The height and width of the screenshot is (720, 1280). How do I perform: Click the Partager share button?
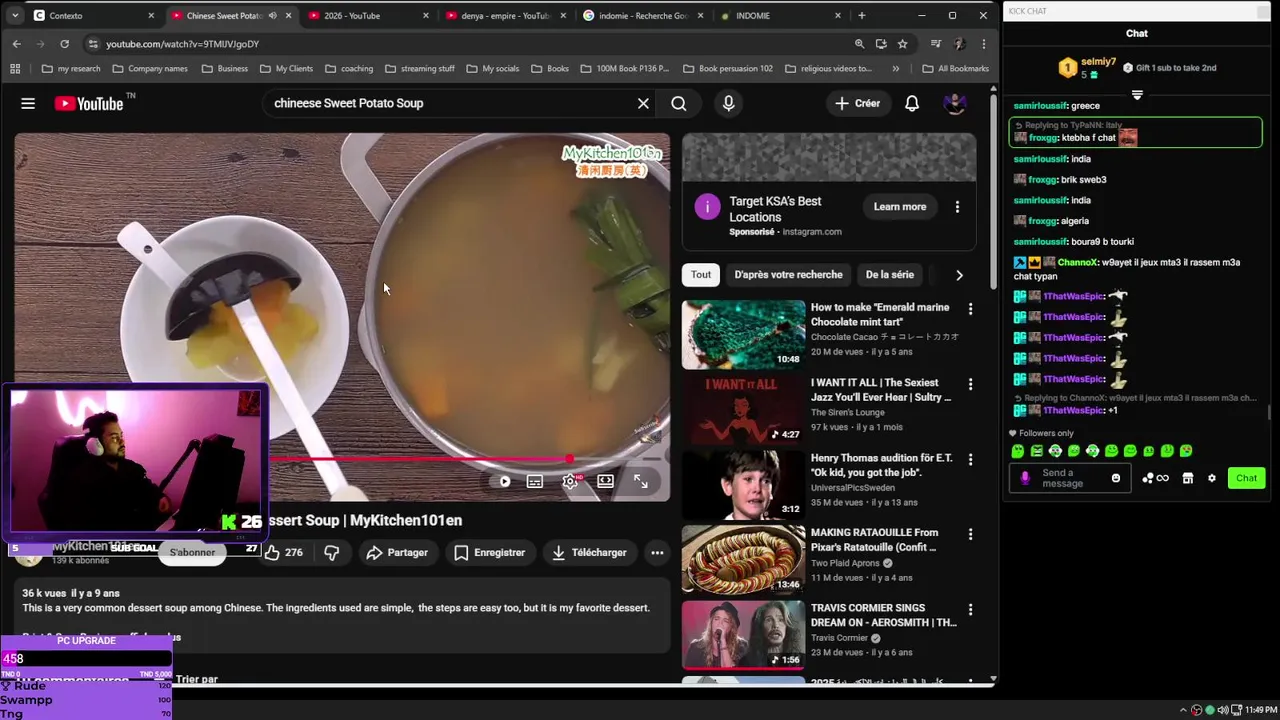397,552
